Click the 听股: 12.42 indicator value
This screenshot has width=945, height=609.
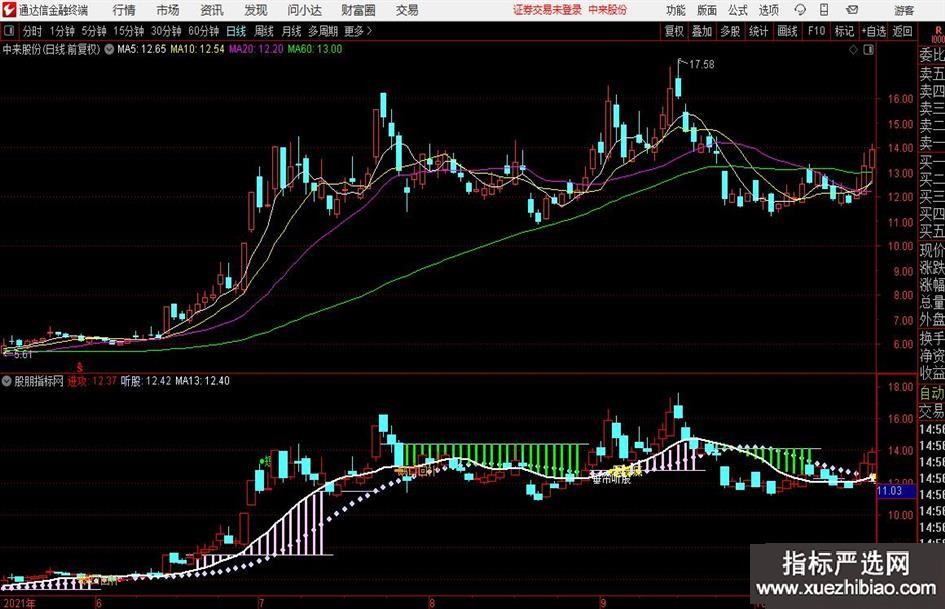(146, 381)
